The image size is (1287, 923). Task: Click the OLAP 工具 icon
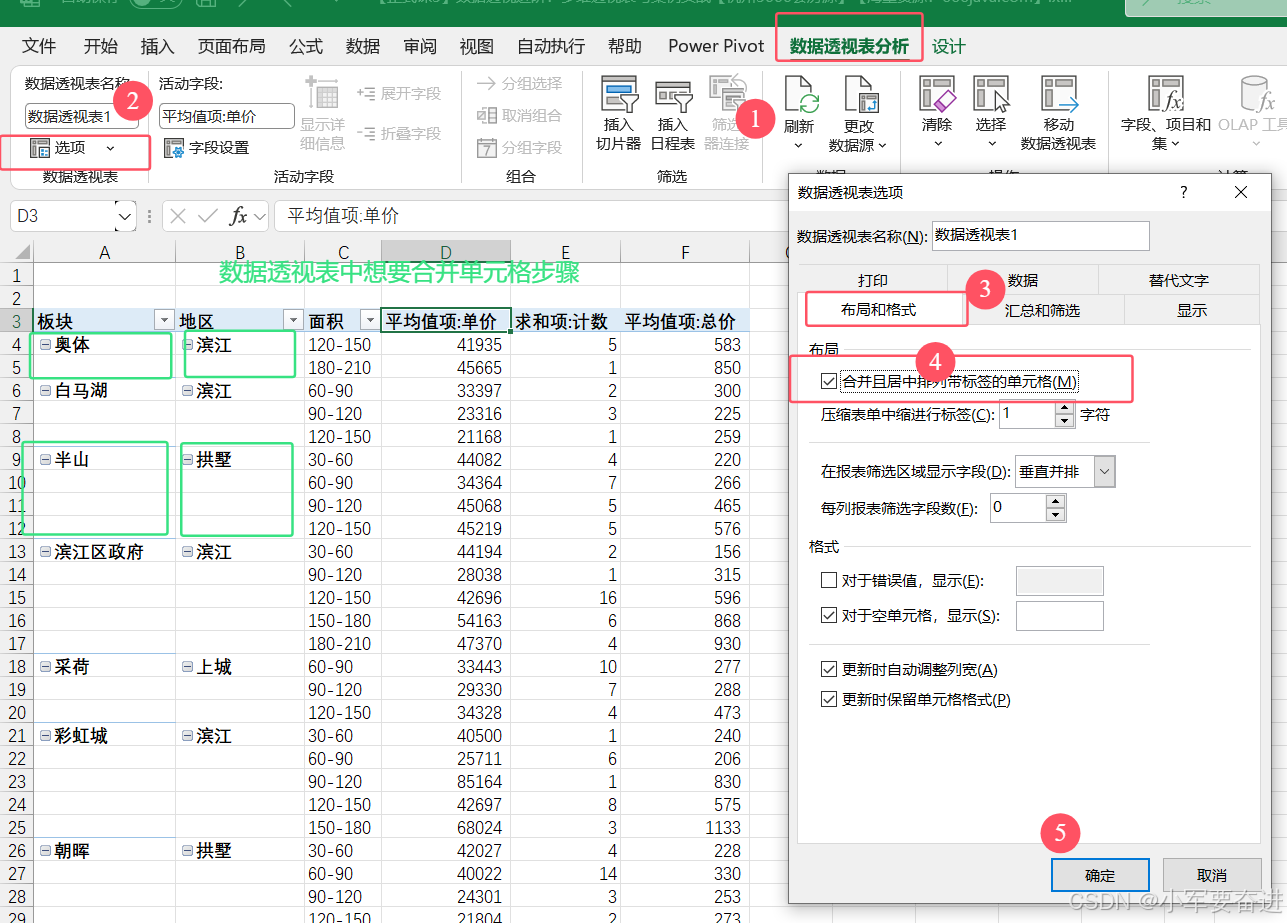pos(1256,96)
